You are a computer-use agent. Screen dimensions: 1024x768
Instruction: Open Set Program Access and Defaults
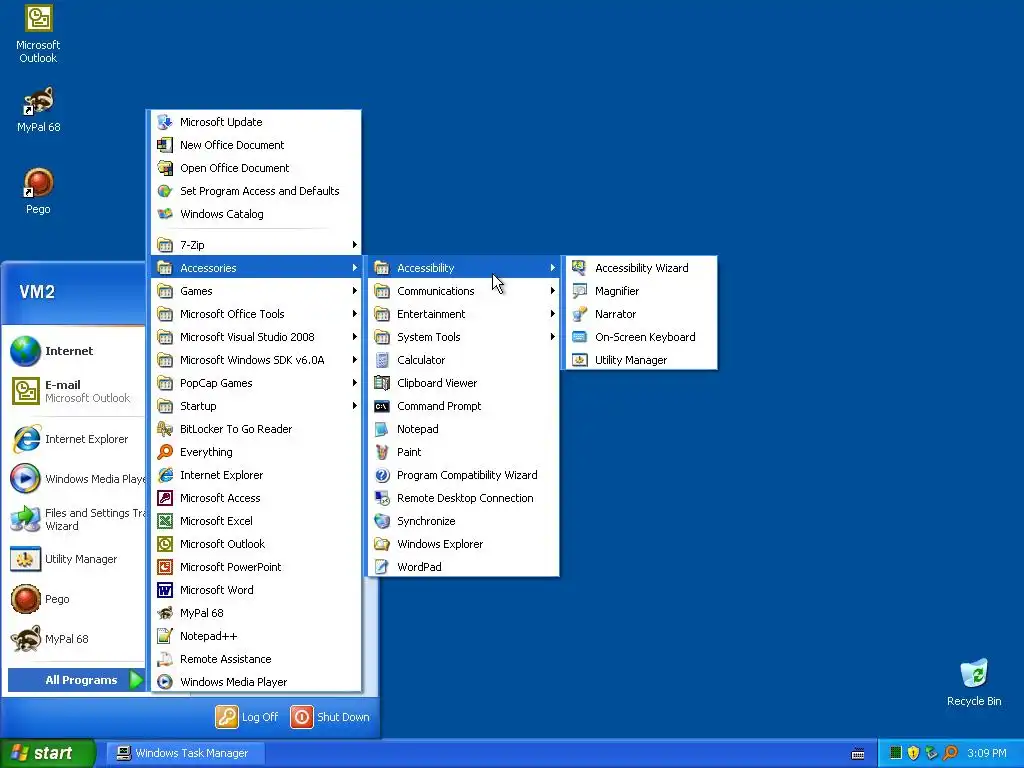click(x=256, y=191)
